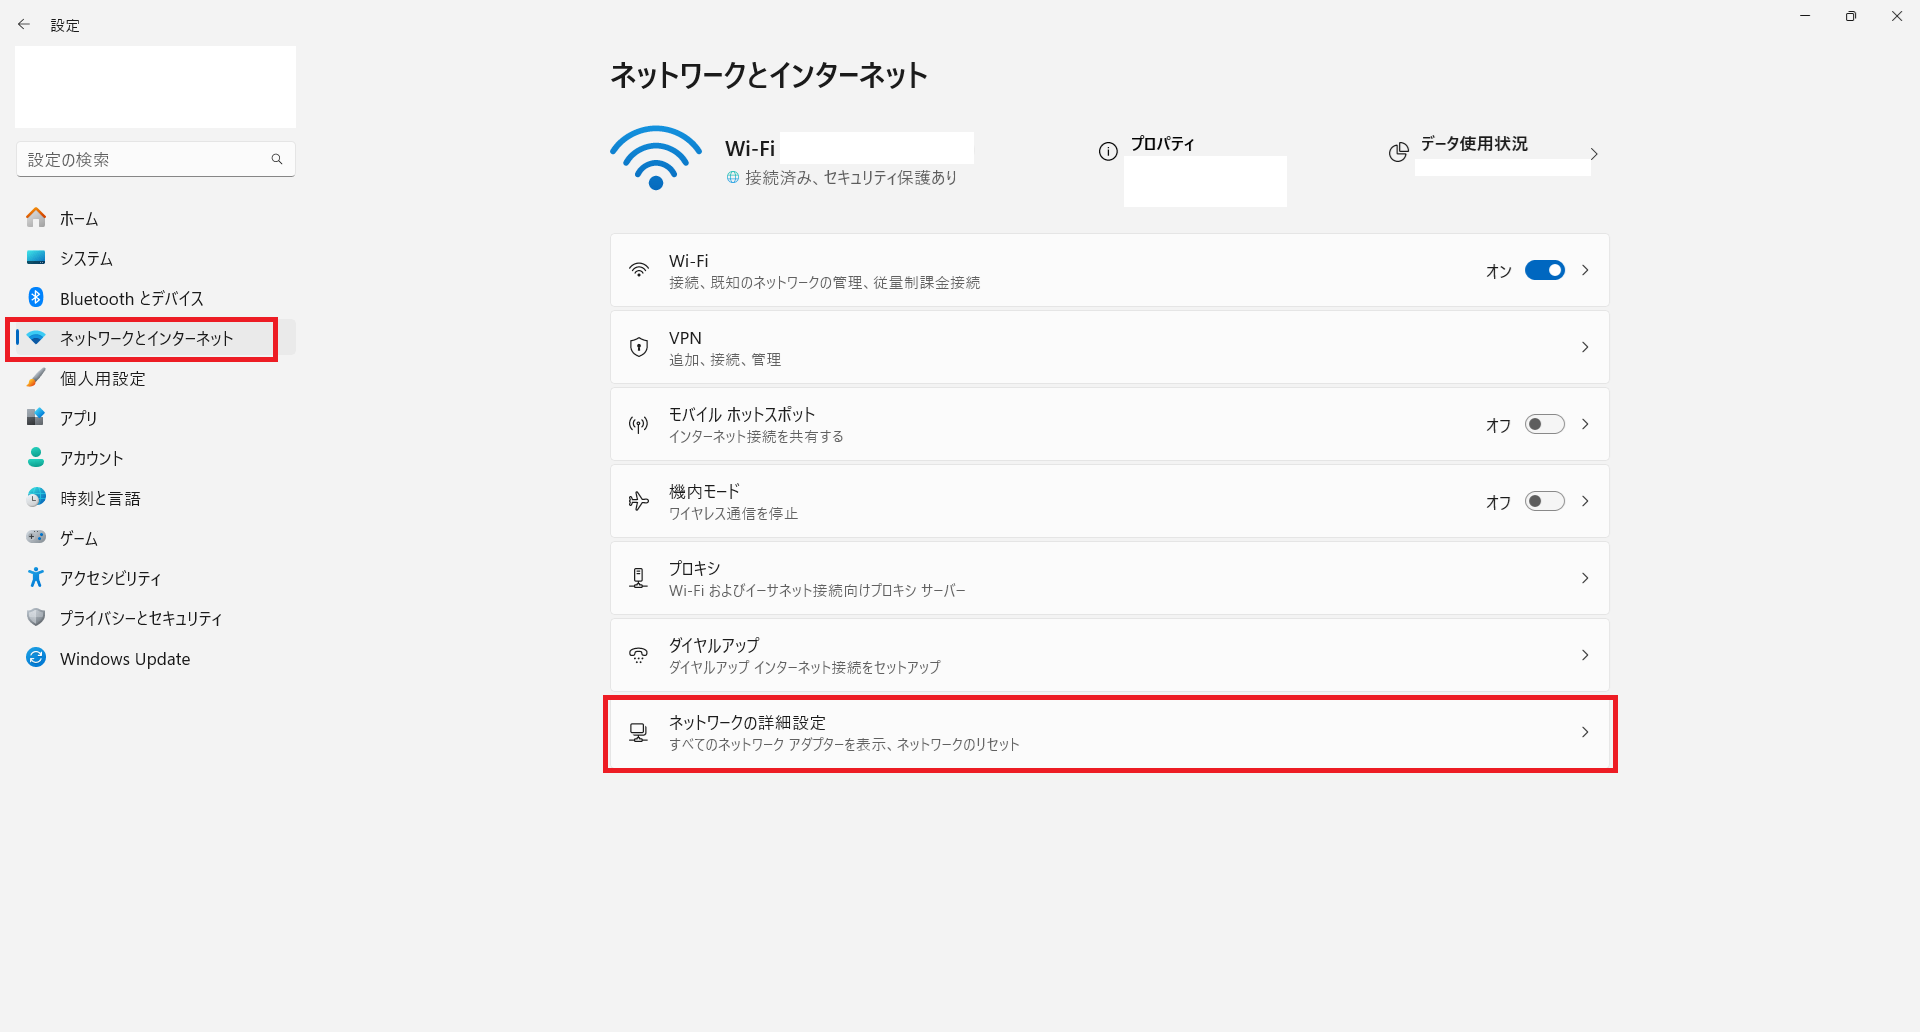Click 接続済み、セキュリティ保護あり status text
Screen dimensions: 1920x1032
pos(851,177)
